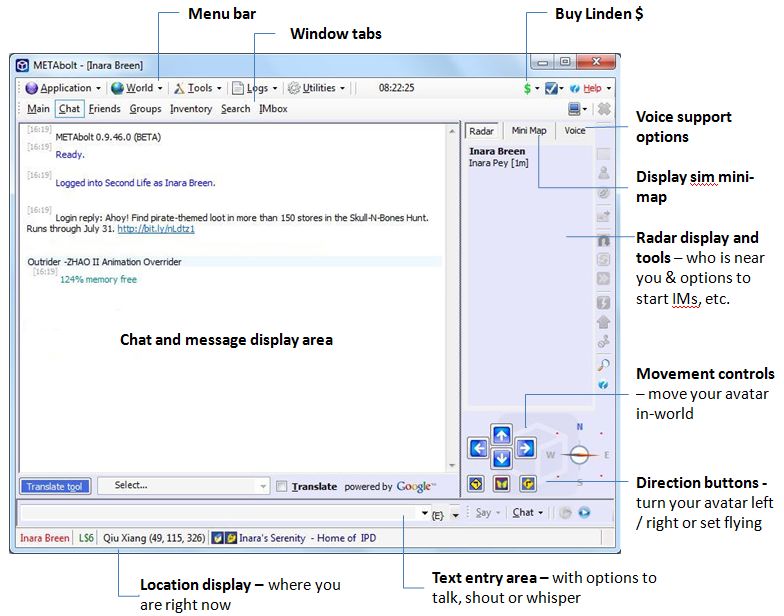Open the World menu
The height and width of the screenshot is (616, 784).
click(137, 88)
